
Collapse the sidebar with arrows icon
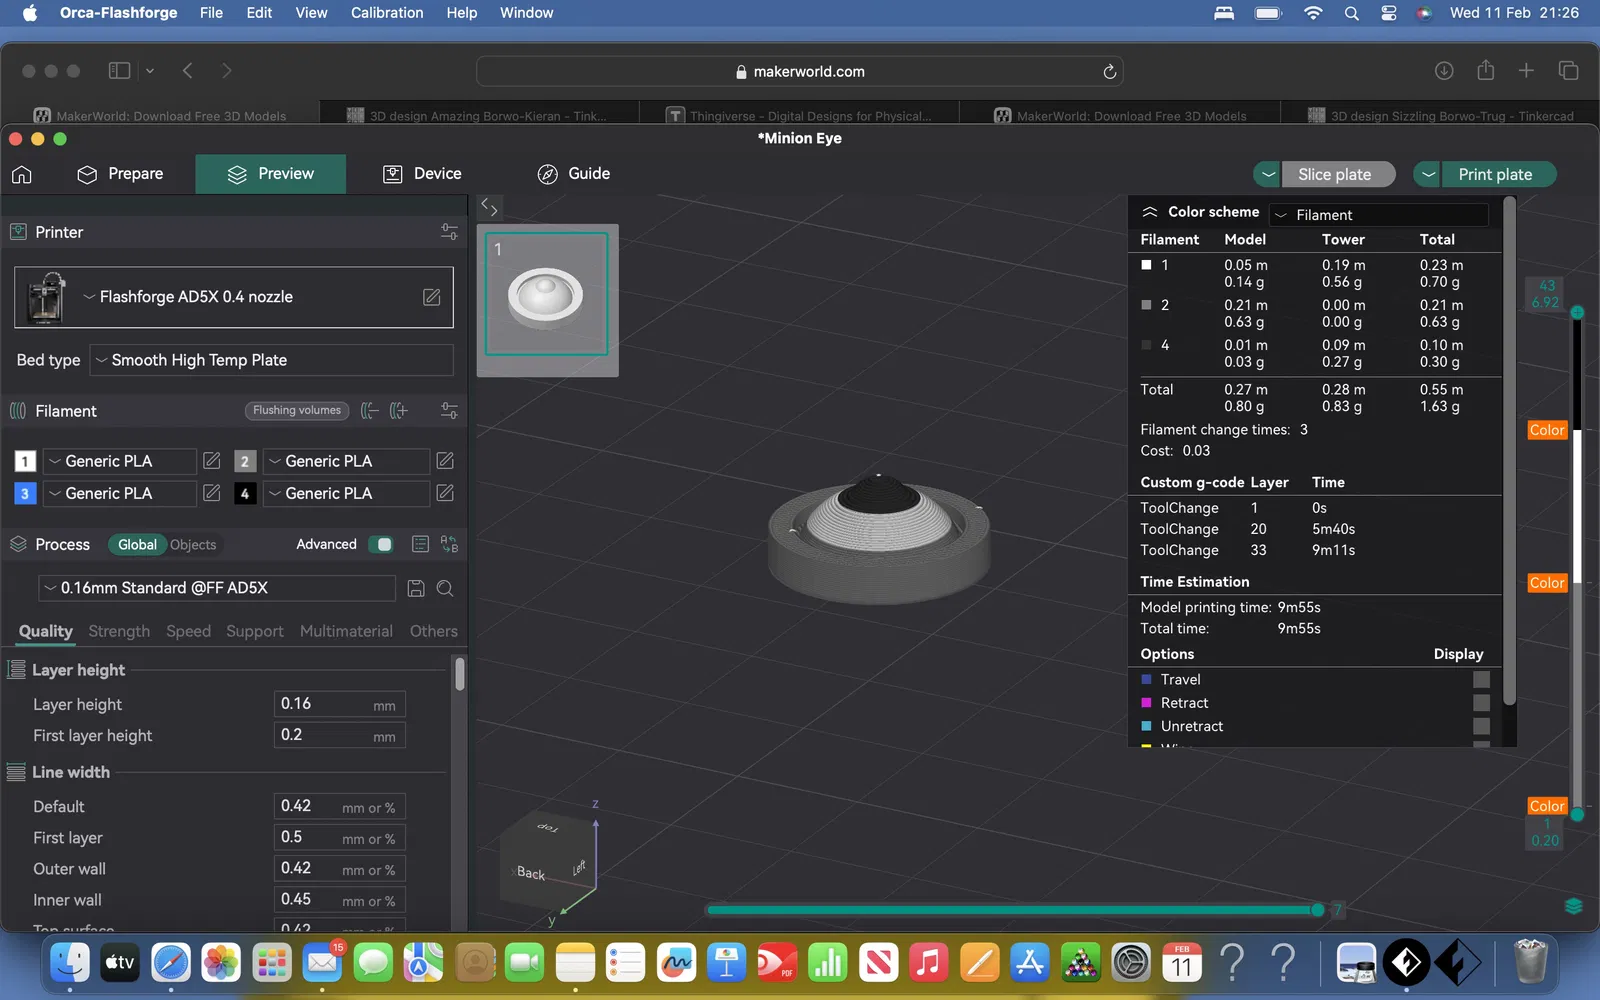489,207
